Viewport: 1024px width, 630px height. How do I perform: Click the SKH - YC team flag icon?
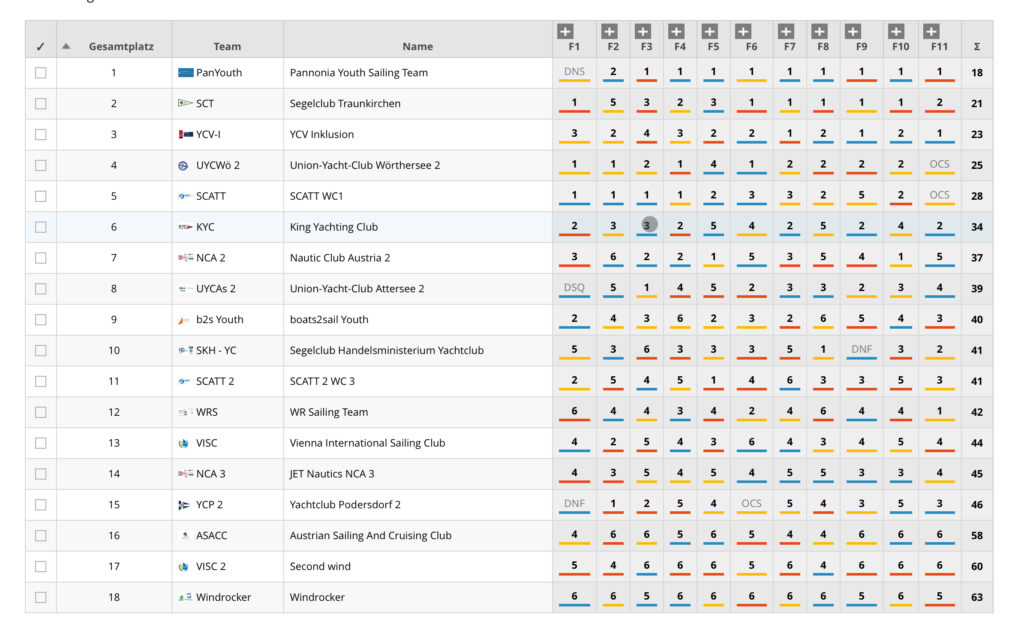click(185, 351)
